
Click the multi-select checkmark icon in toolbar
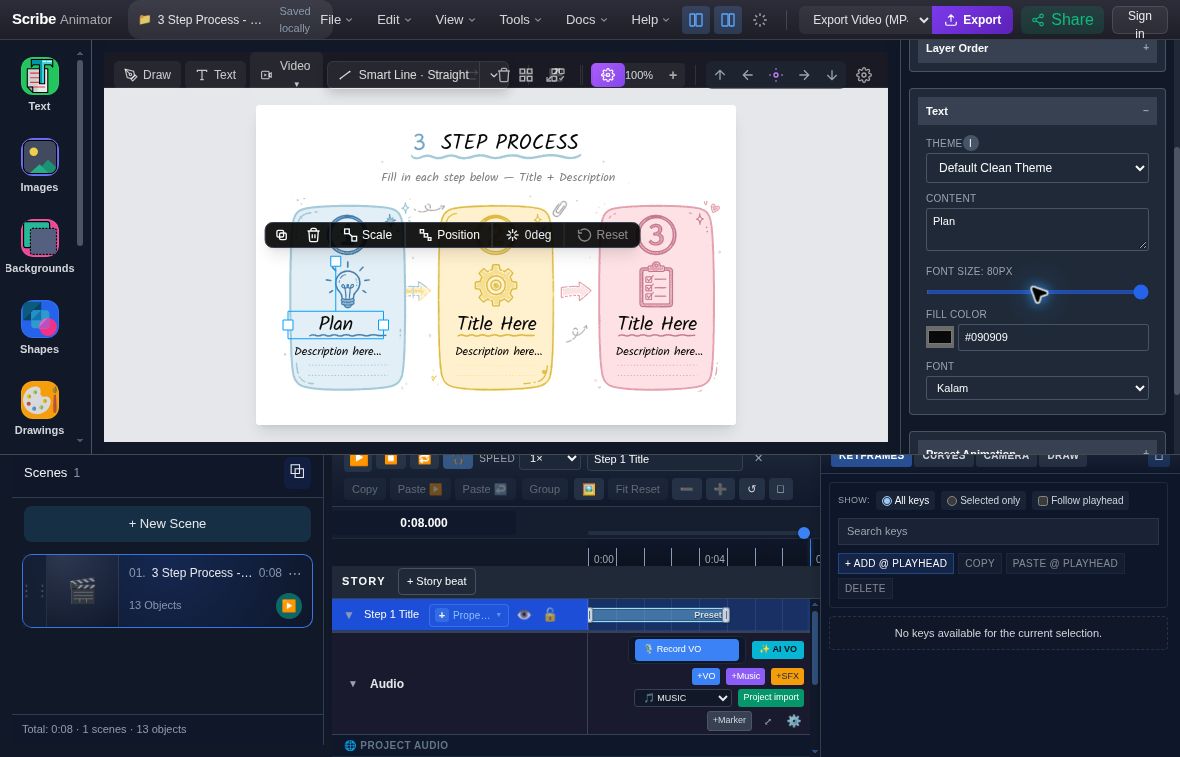[555, 74]
